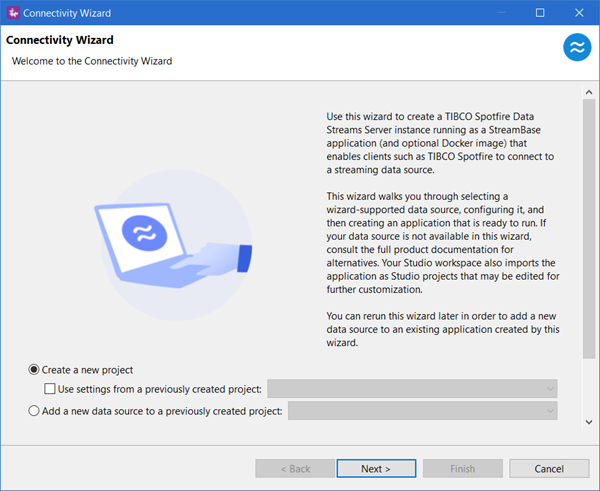Open the Use settings project dropdown
Image resolution: width=600 pixels, height=491 pixels.
[x=412, y=389]
